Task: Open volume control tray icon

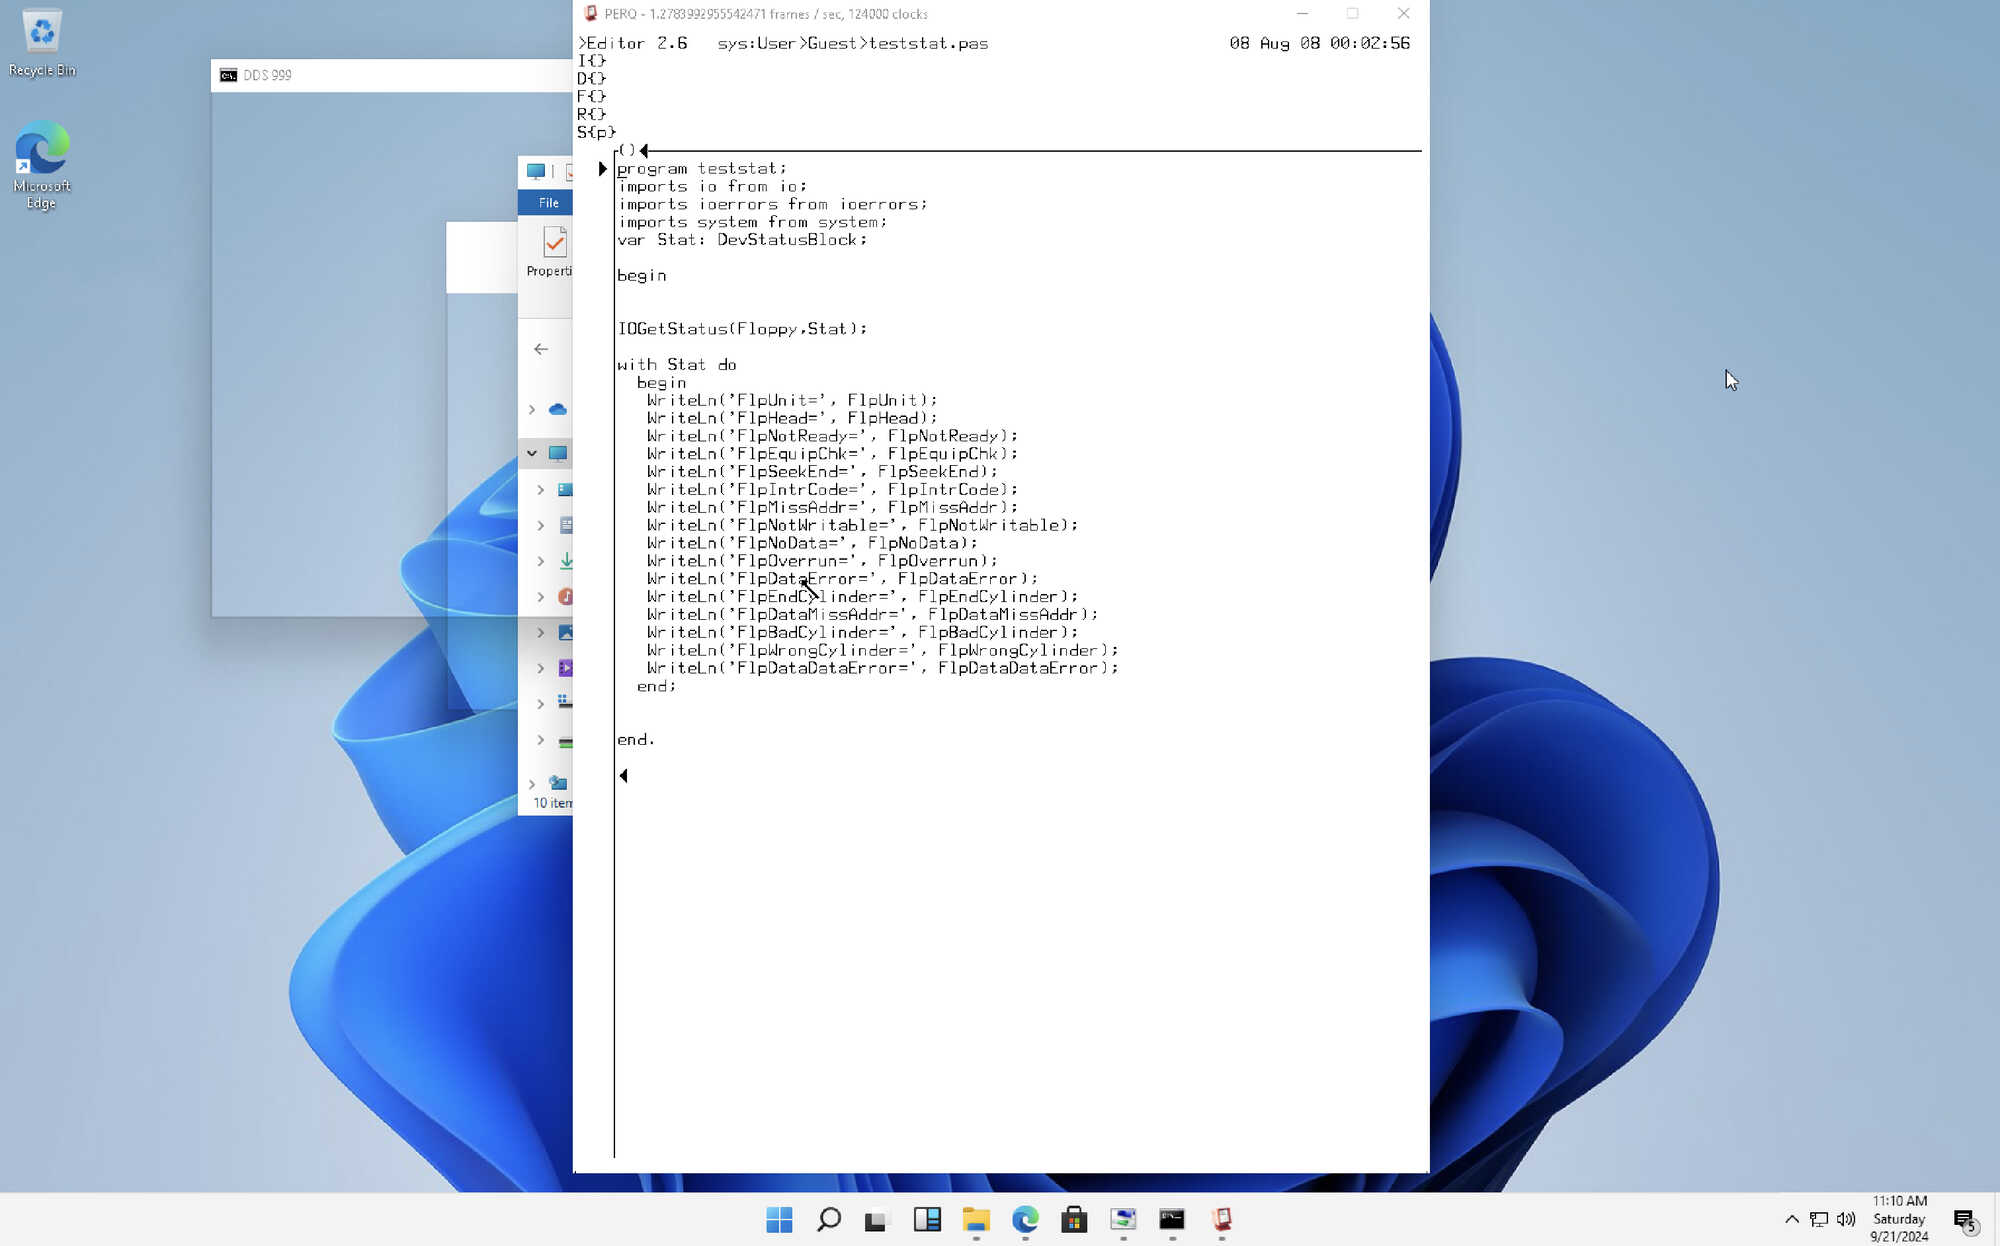Action: 1845,1219
